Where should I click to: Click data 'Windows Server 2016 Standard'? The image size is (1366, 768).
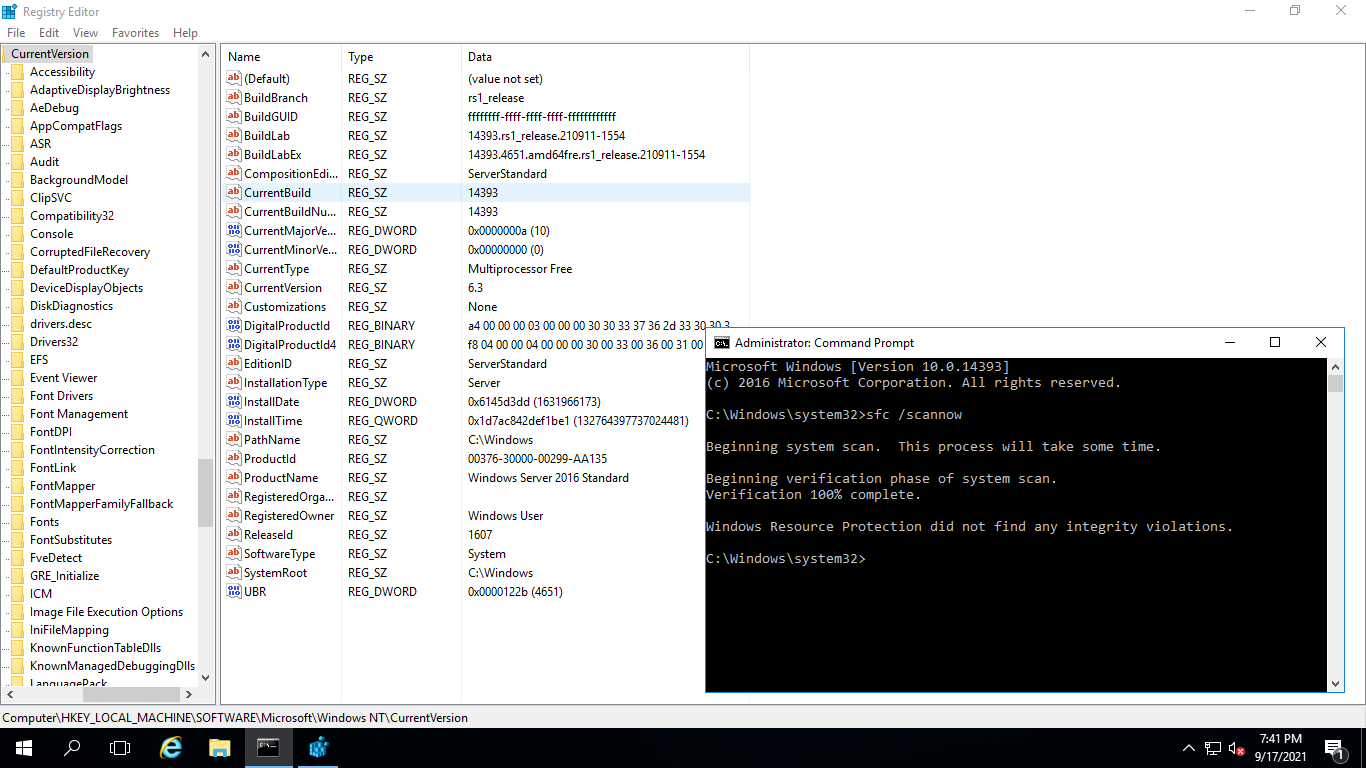[548, 478]
